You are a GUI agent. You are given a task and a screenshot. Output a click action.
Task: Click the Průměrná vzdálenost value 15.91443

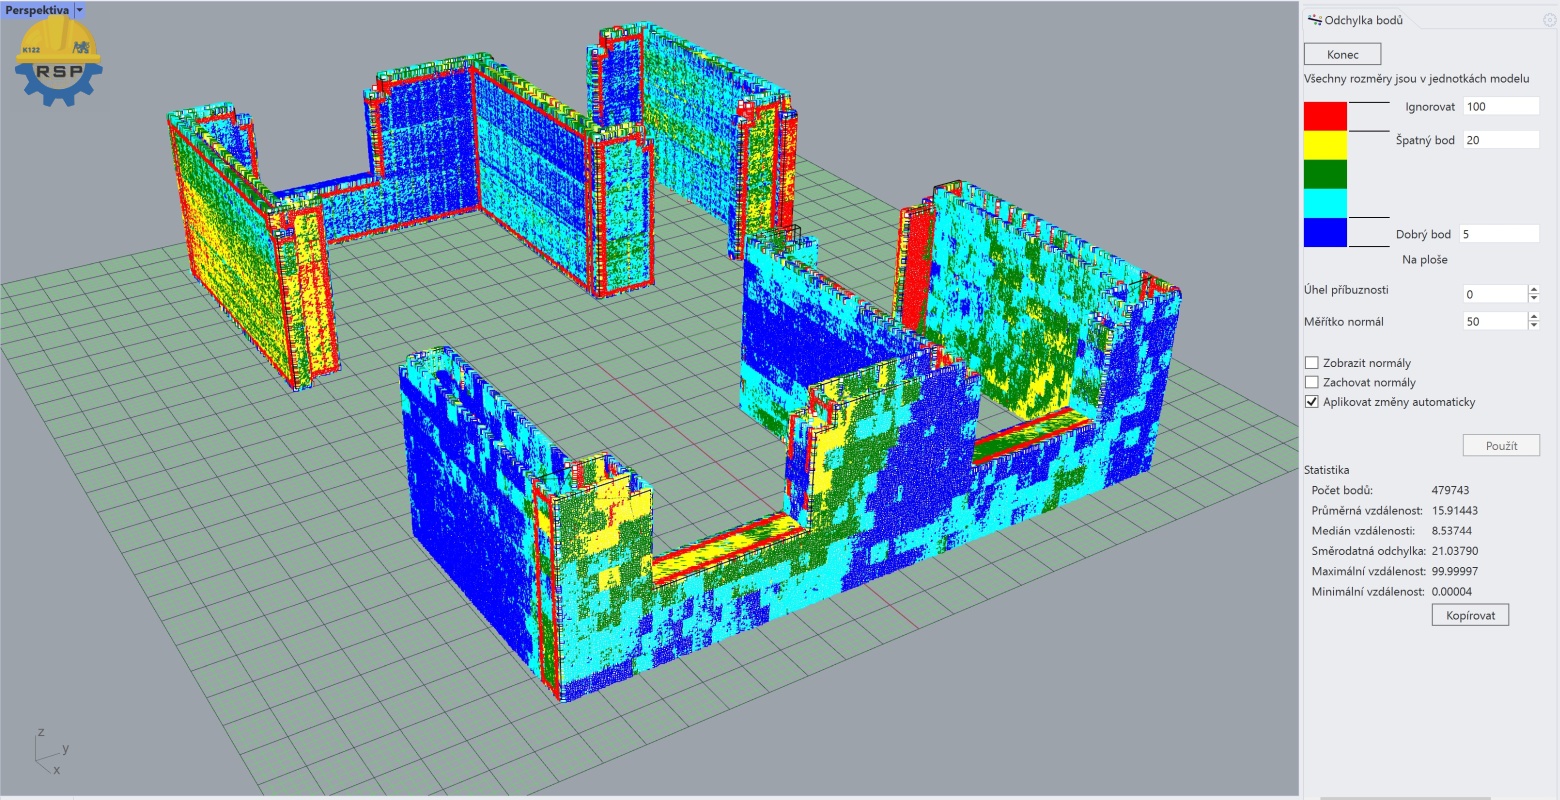coord(1454,510)
